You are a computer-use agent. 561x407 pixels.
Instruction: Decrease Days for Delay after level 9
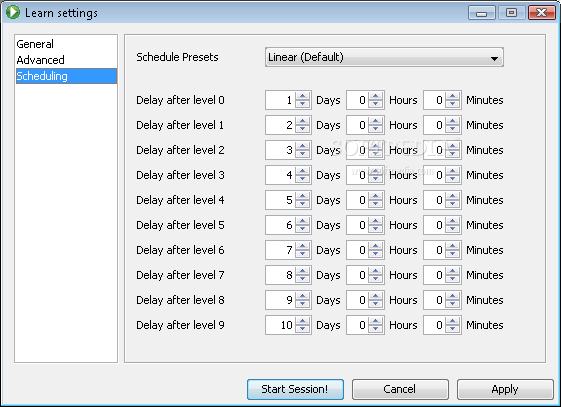303,329
